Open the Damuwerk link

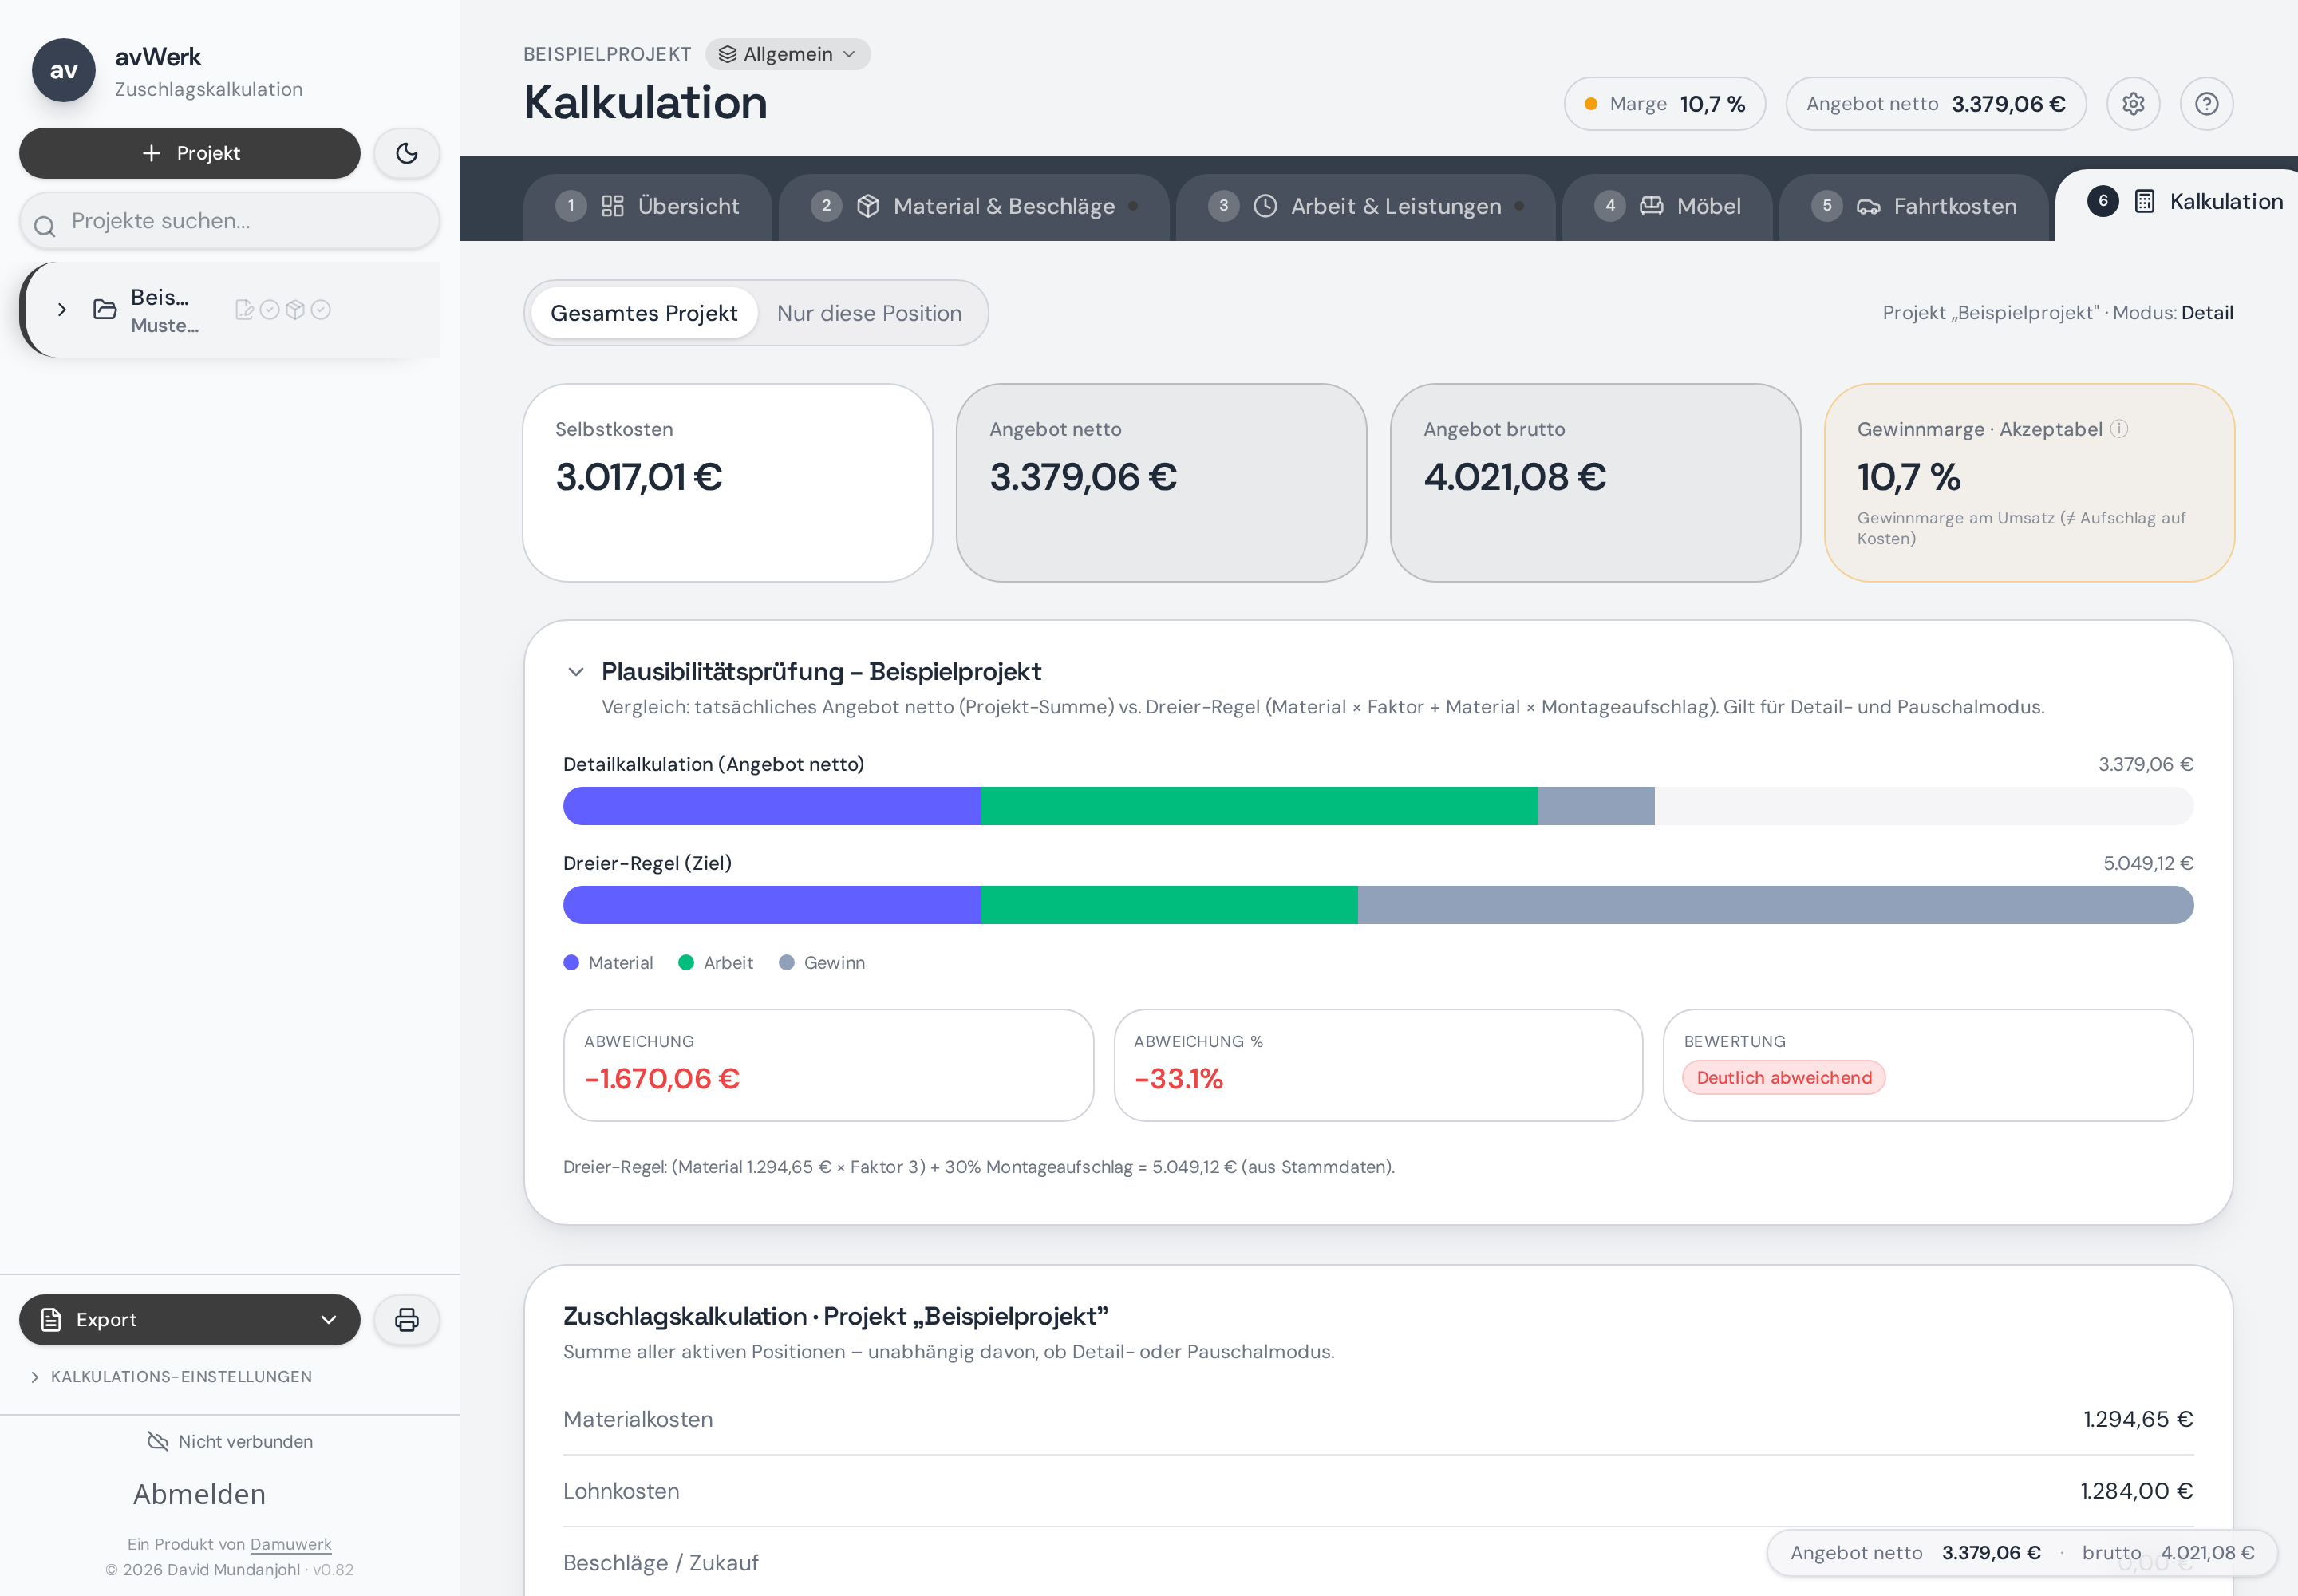(x=291, y=1544)
